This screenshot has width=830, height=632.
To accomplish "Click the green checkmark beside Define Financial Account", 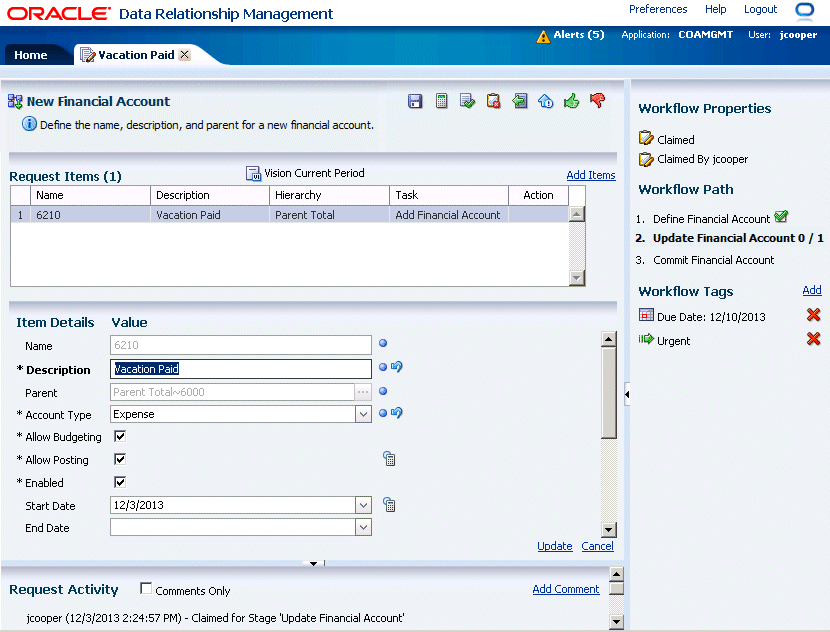I will point(781,216).
